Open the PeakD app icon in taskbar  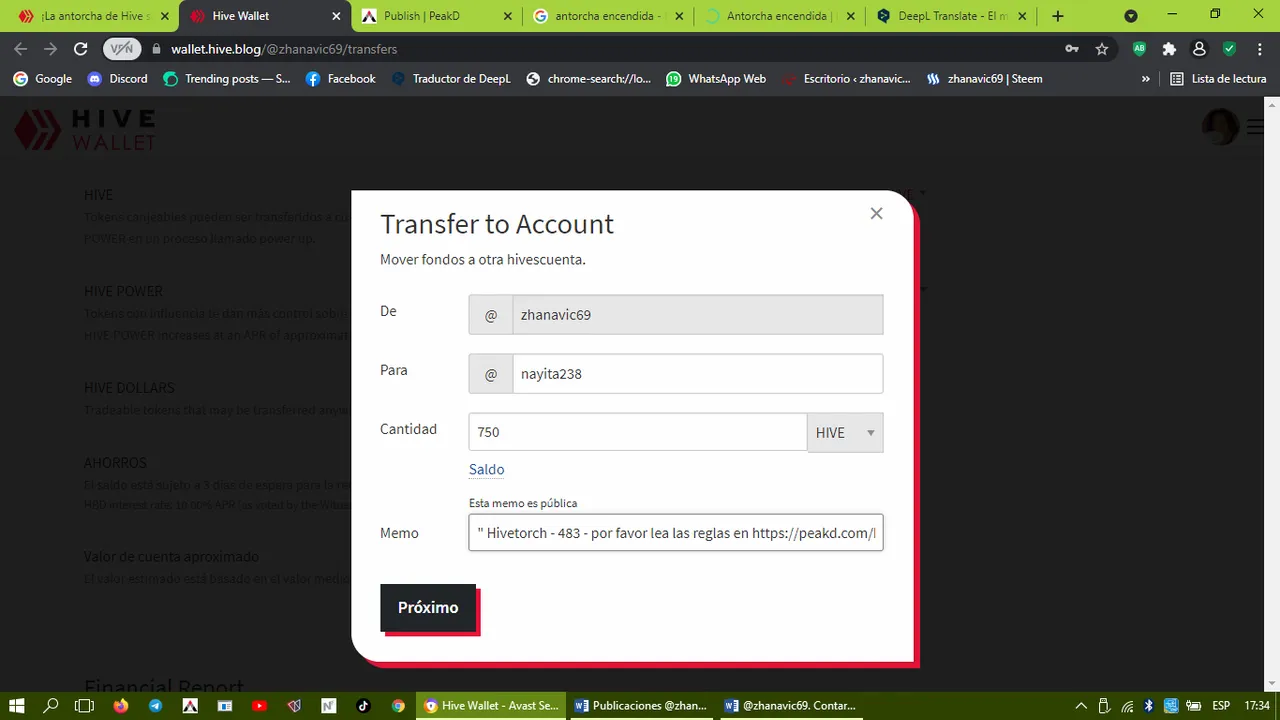(189, 705)
